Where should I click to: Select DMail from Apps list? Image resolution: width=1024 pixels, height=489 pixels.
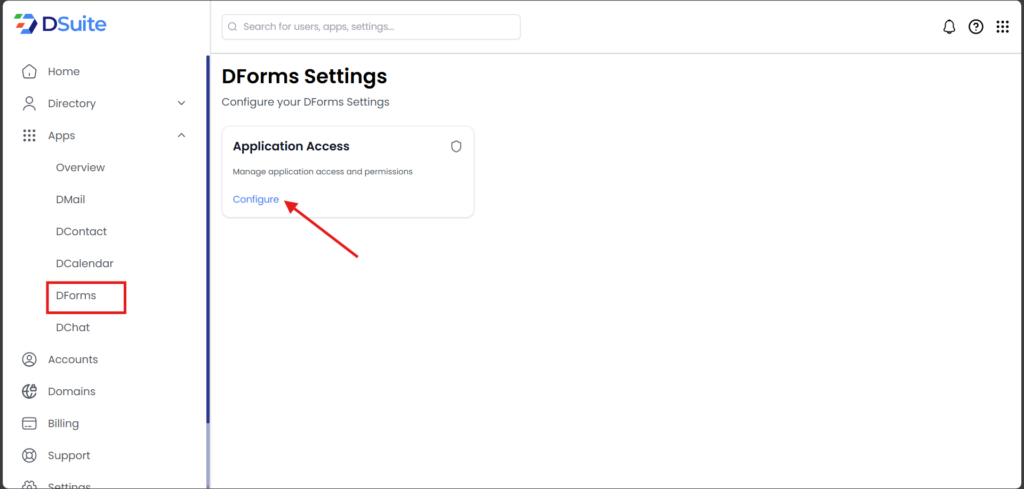pyautogui.click(x=70, y=200)
